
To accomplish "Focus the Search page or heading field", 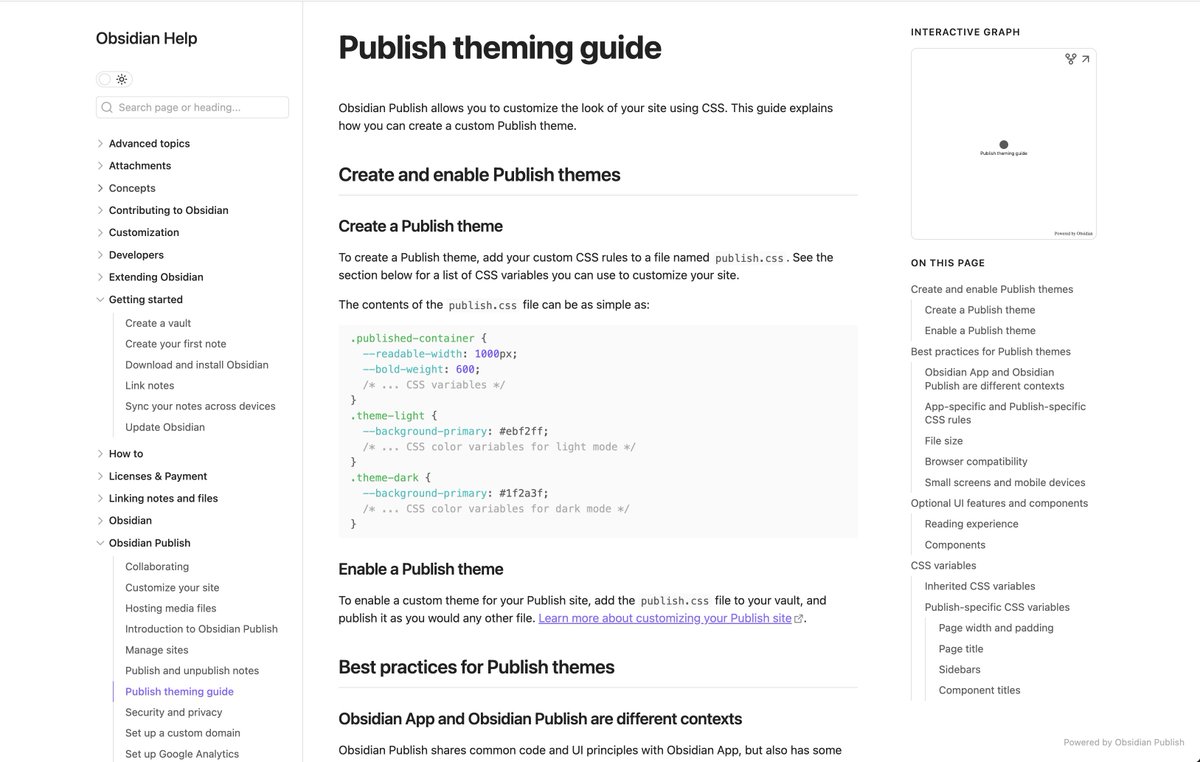I will click(192, 107).
